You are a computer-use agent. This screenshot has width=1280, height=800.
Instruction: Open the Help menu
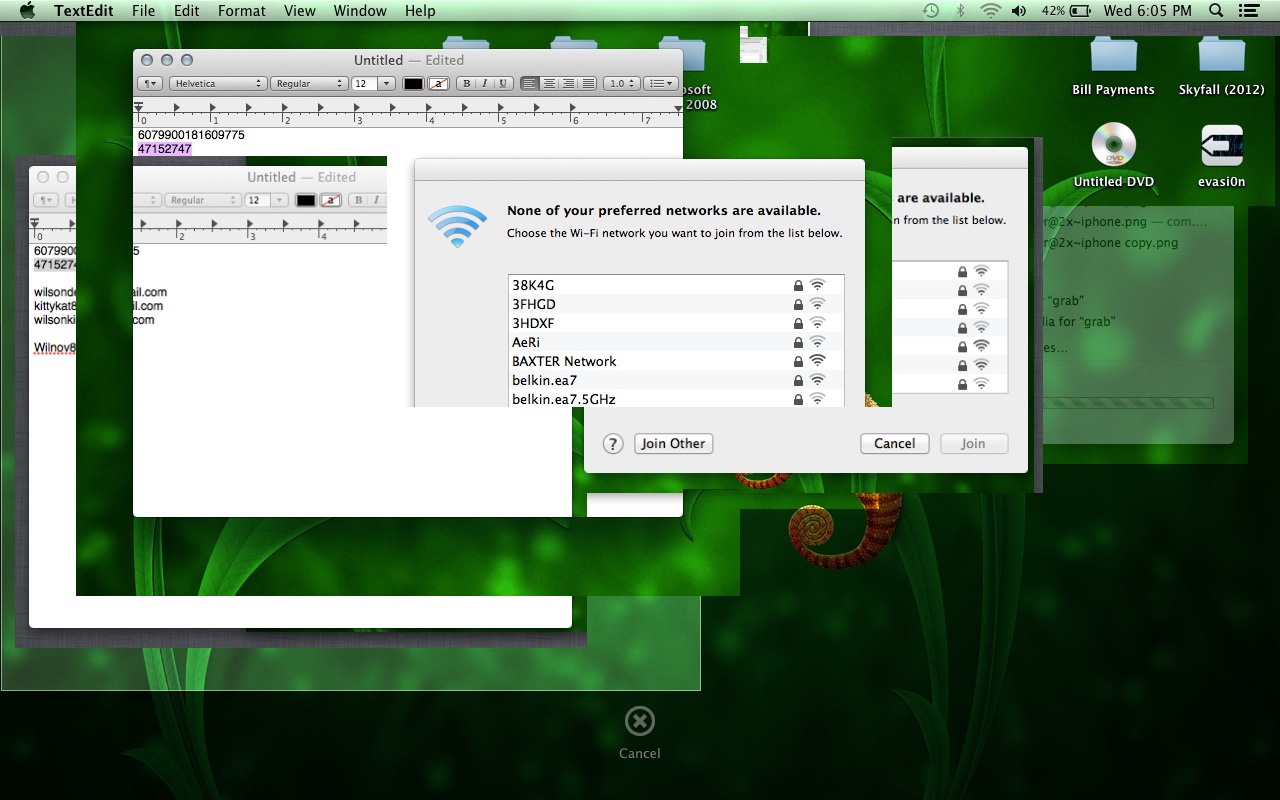pos(420,11)
